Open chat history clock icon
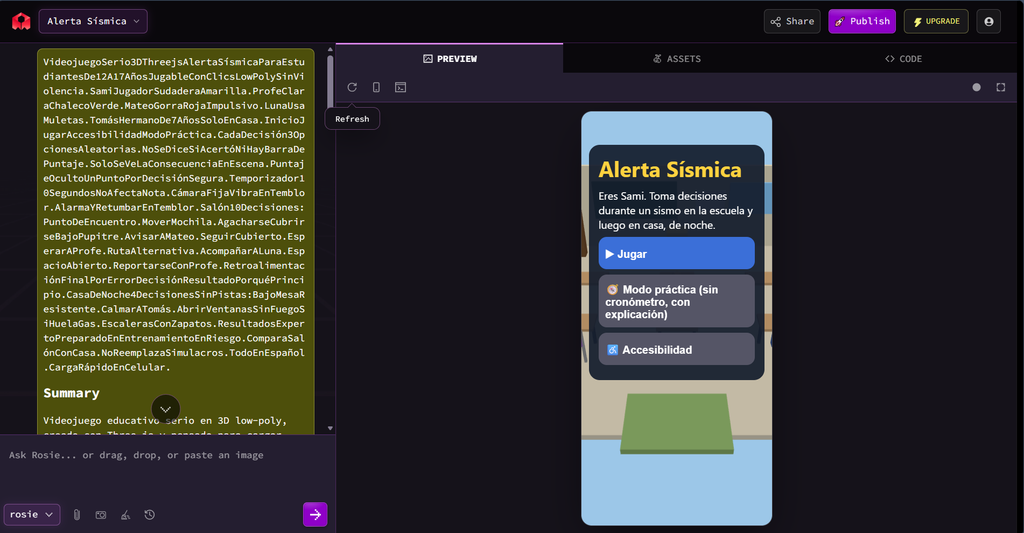This screenshot has height=533, width=1024. tap(150, 515)
